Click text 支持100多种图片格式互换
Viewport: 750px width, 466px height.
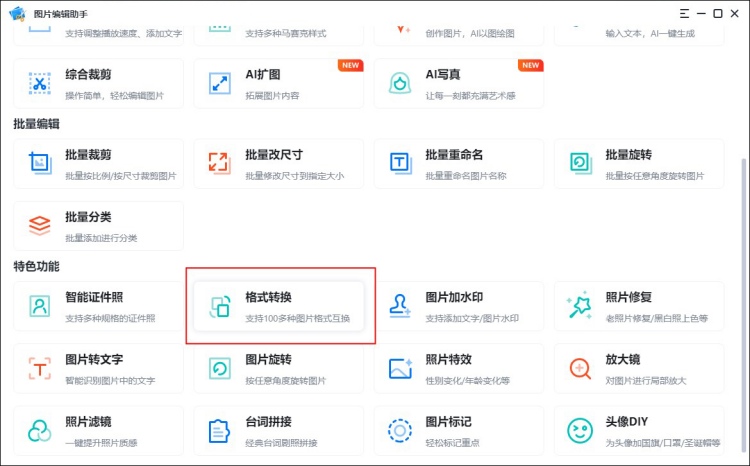click(298, 318)
